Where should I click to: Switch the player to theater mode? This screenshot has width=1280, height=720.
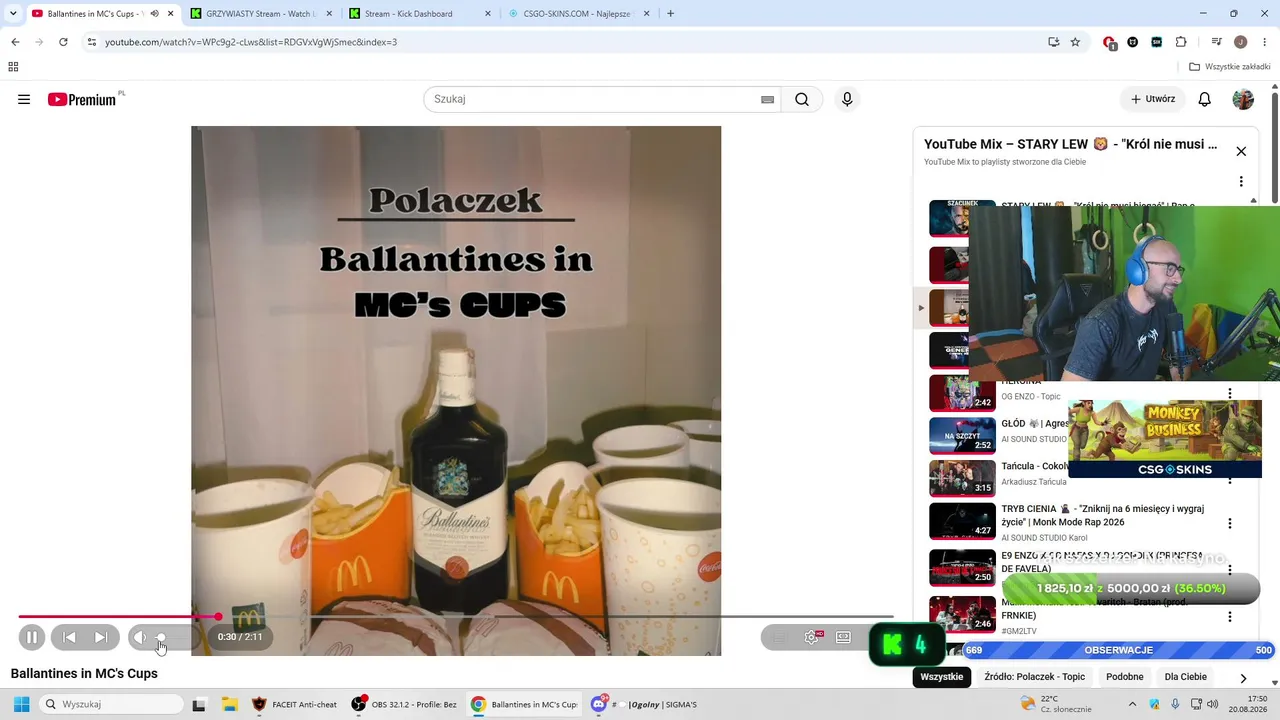843,637
